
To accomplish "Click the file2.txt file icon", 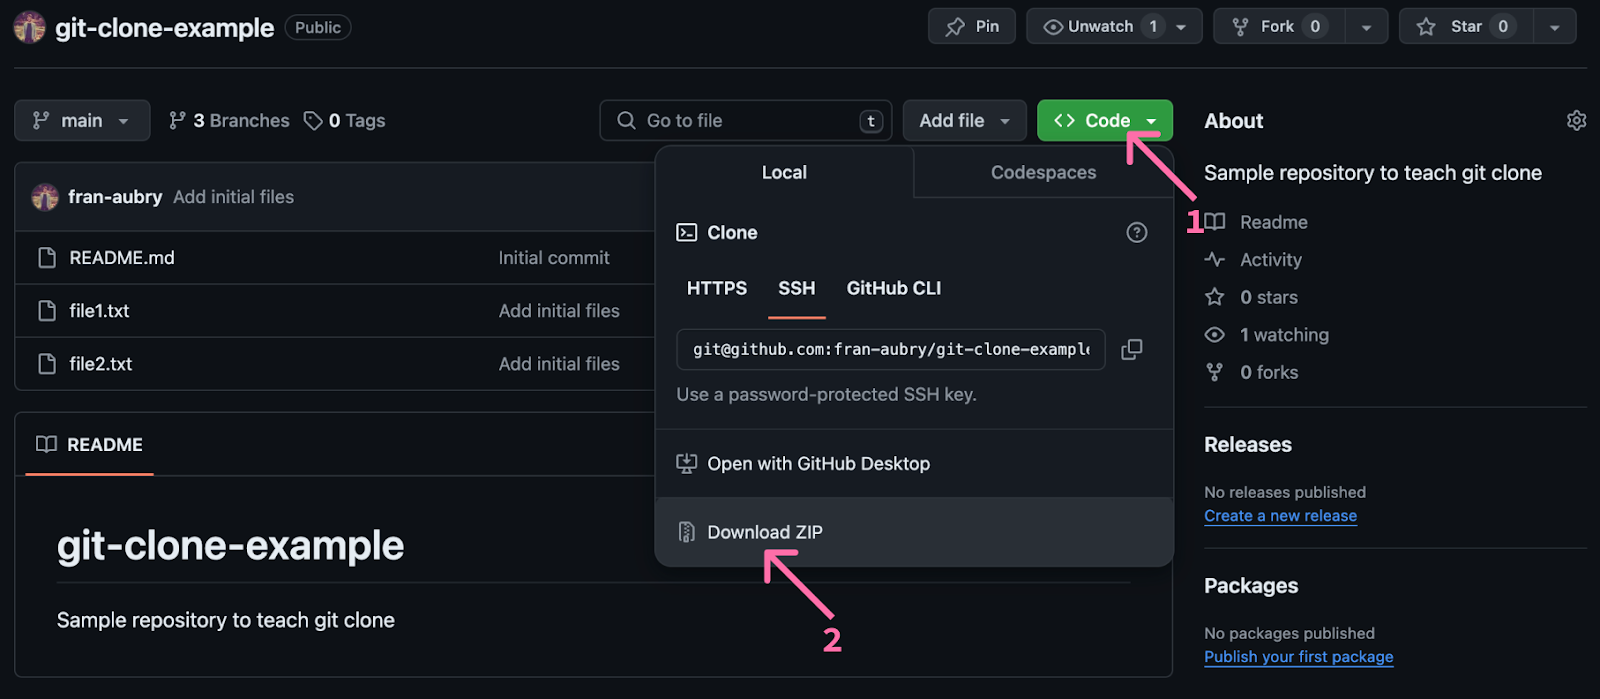I will coord(47,364).
